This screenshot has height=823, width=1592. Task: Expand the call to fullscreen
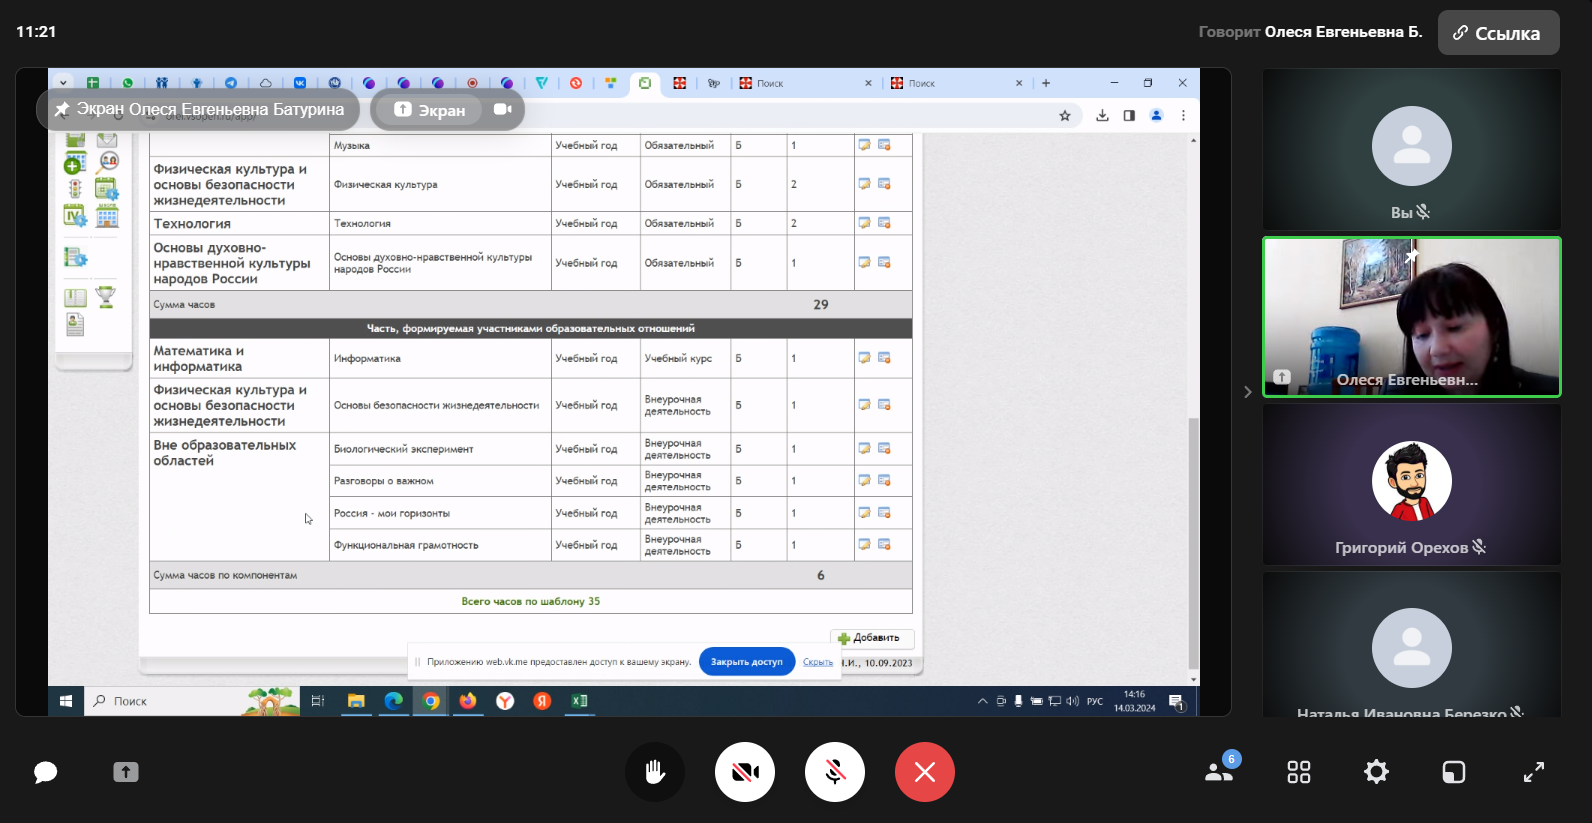coord(1533,772)
